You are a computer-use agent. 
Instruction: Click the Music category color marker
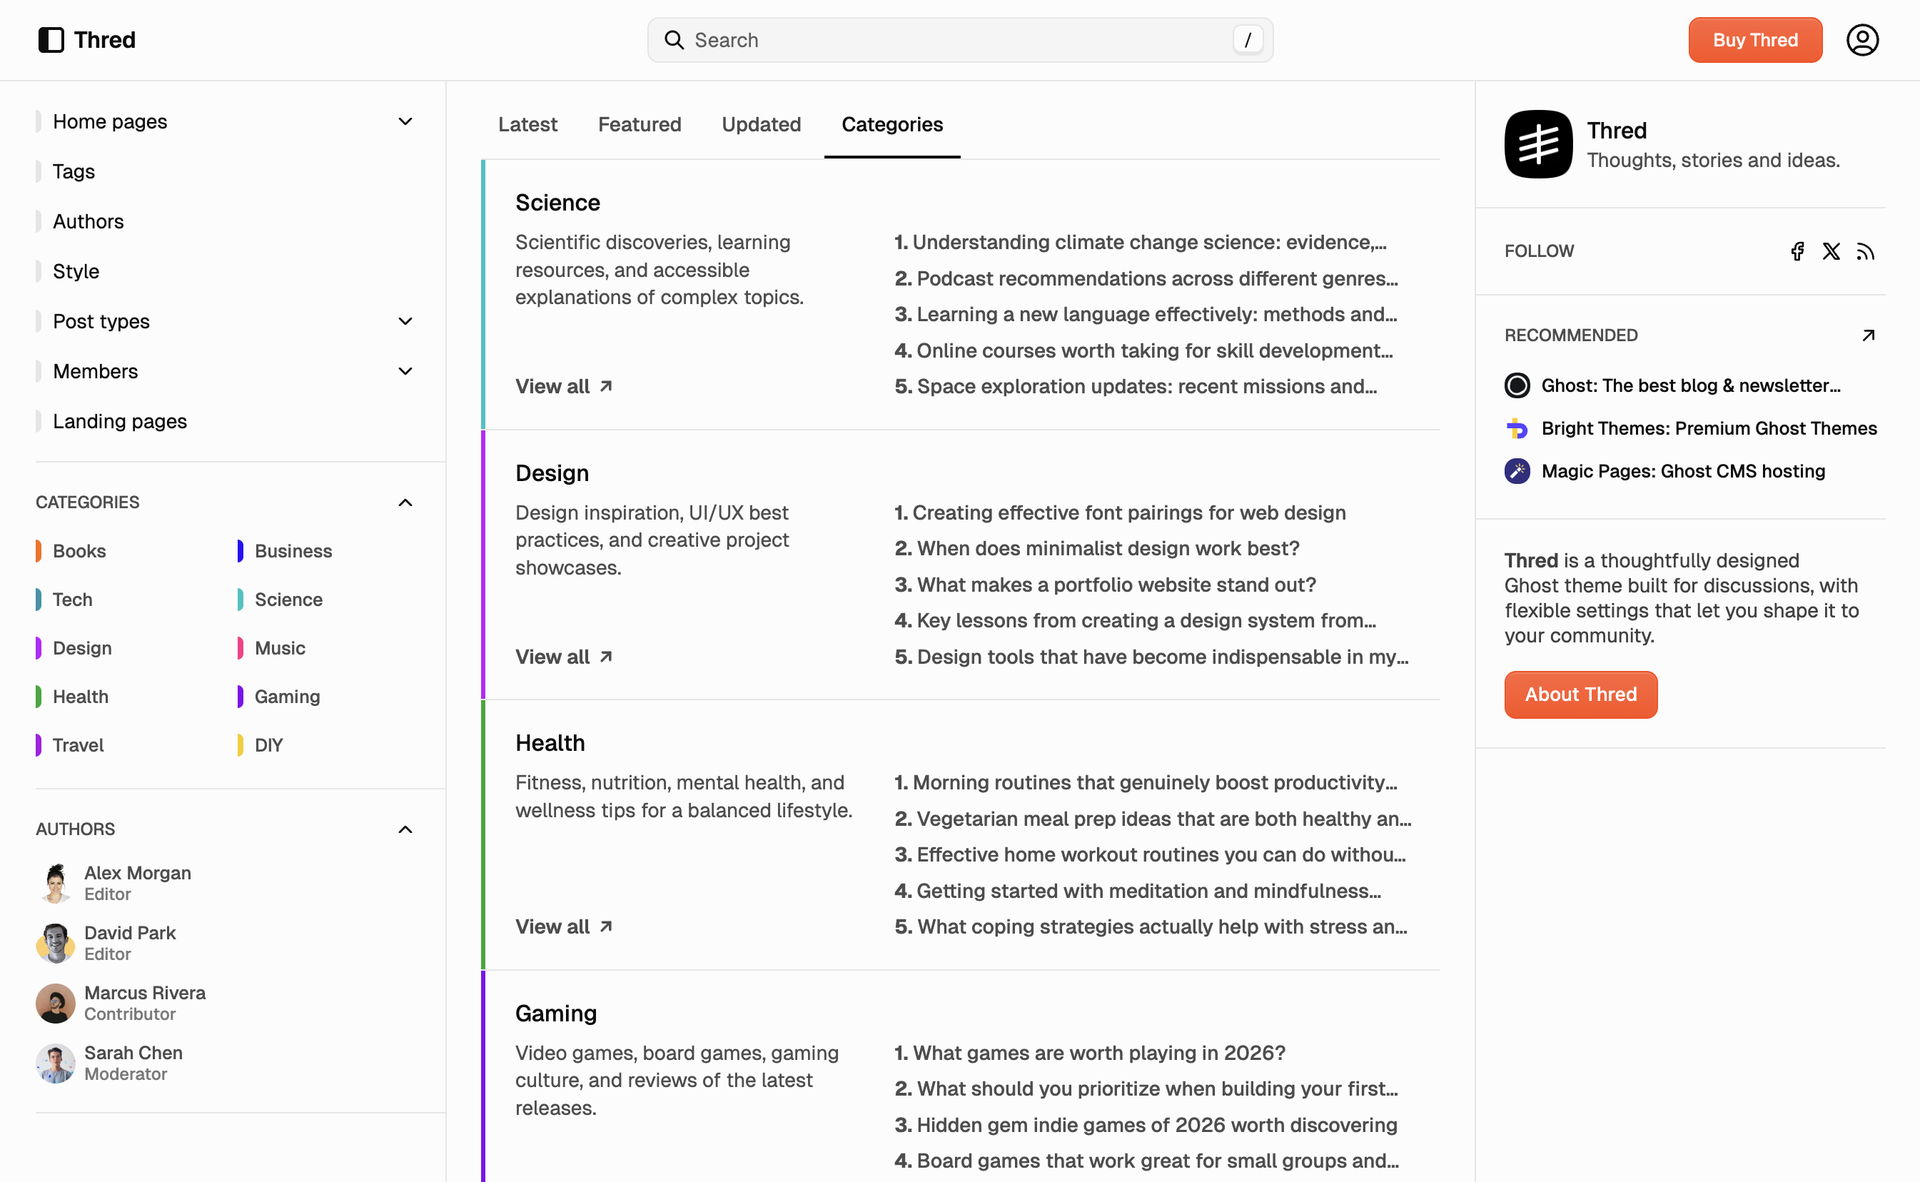[241, 648]
